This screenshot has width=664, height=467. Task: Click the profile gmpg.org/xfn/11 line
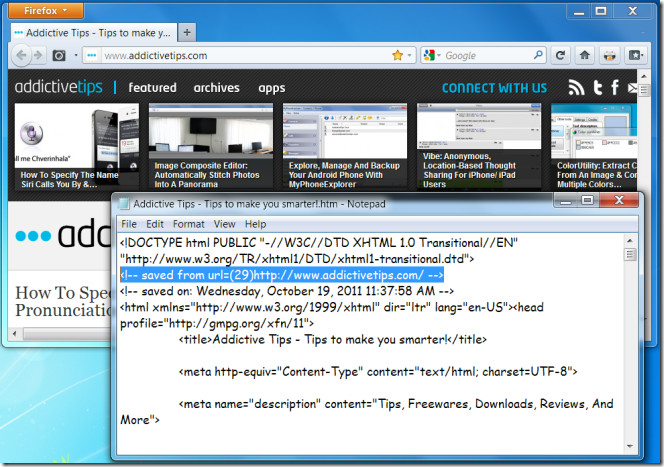(x=217, y=323)
